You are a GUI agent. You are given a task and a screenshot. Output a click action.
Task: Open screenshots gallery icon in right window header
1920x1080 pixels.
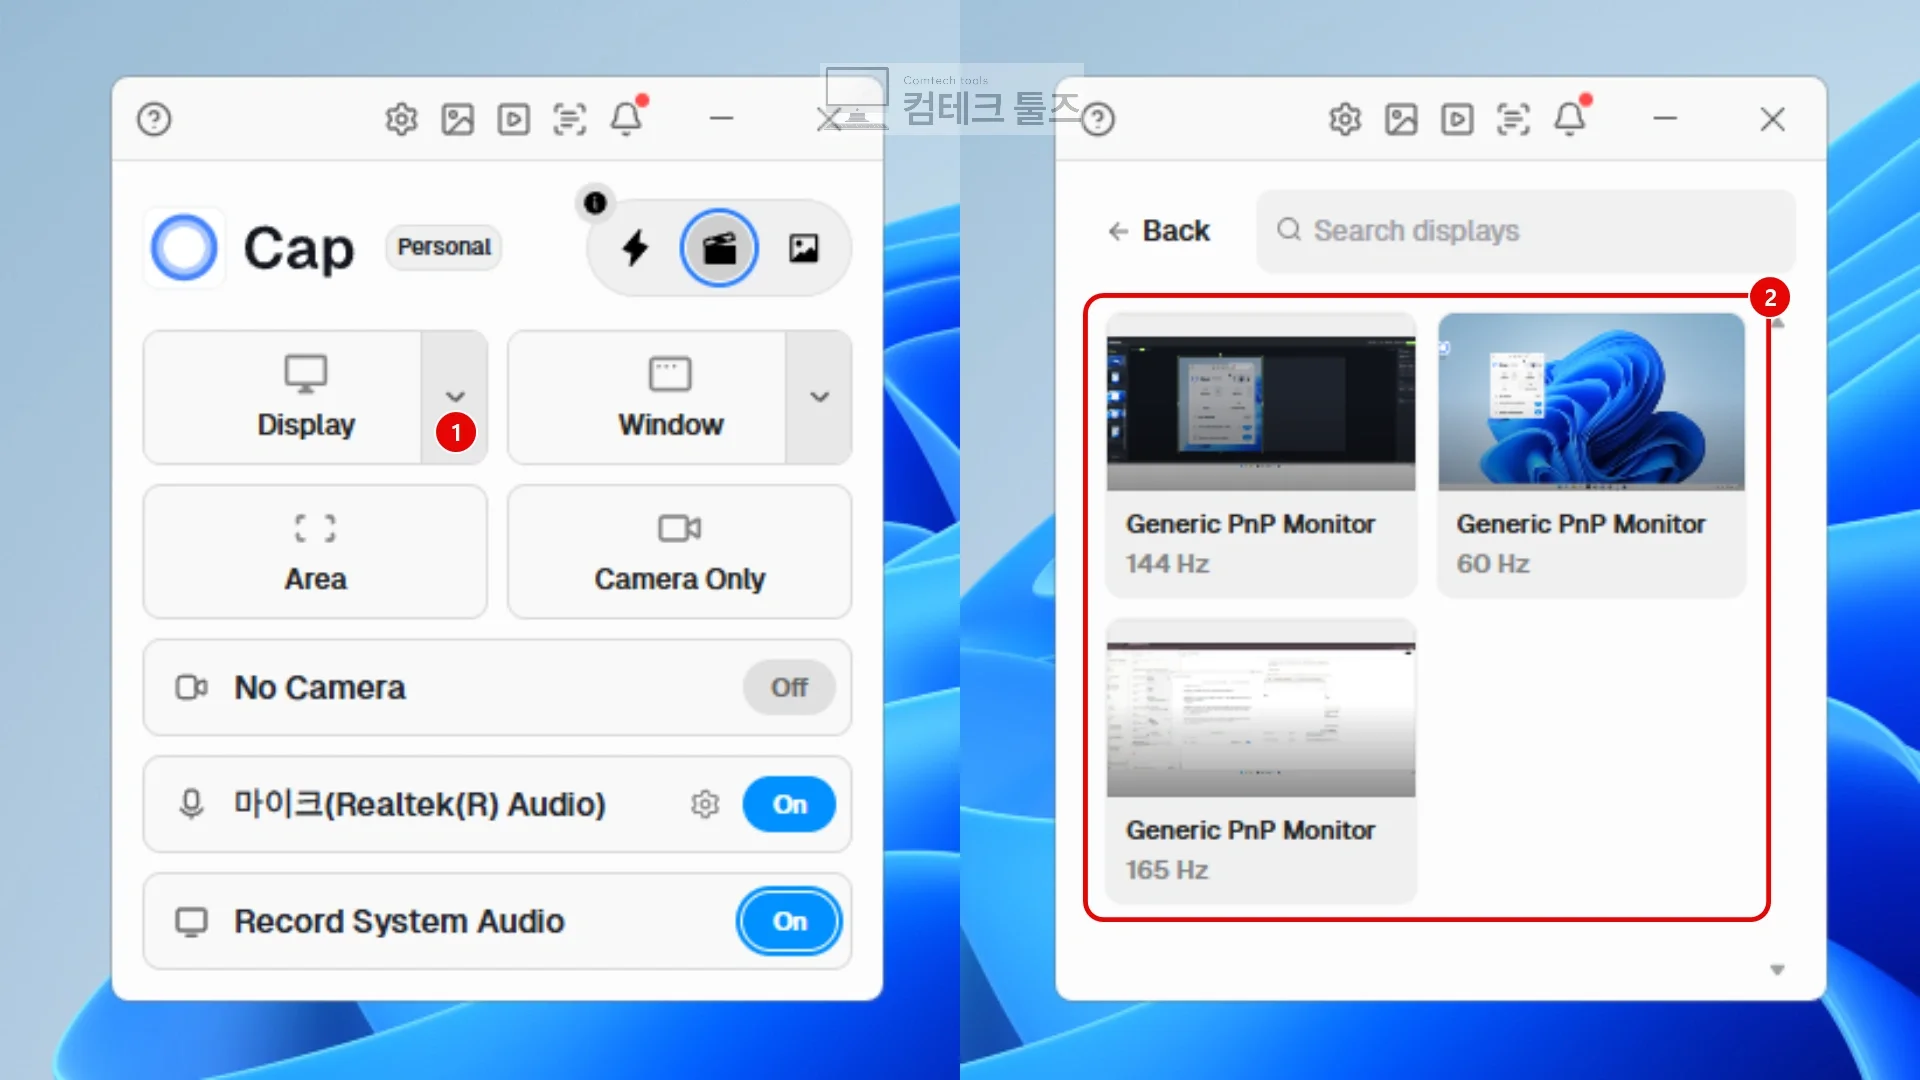[1401, 119]
